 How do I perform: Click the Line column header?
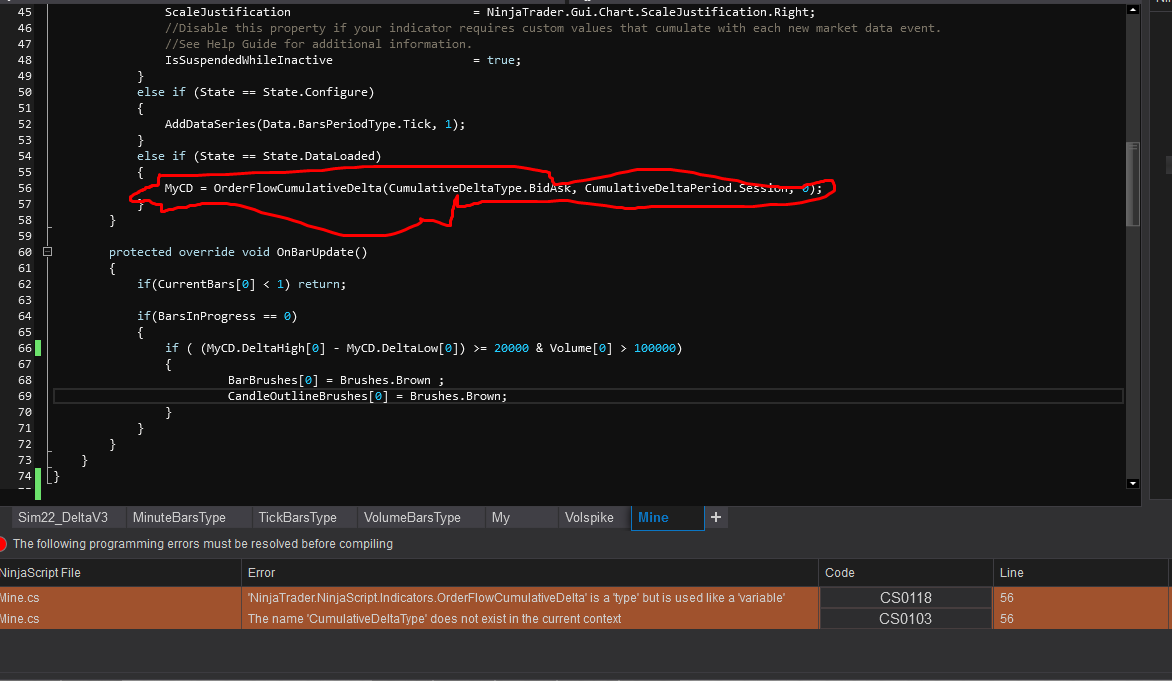(1080, 573)
